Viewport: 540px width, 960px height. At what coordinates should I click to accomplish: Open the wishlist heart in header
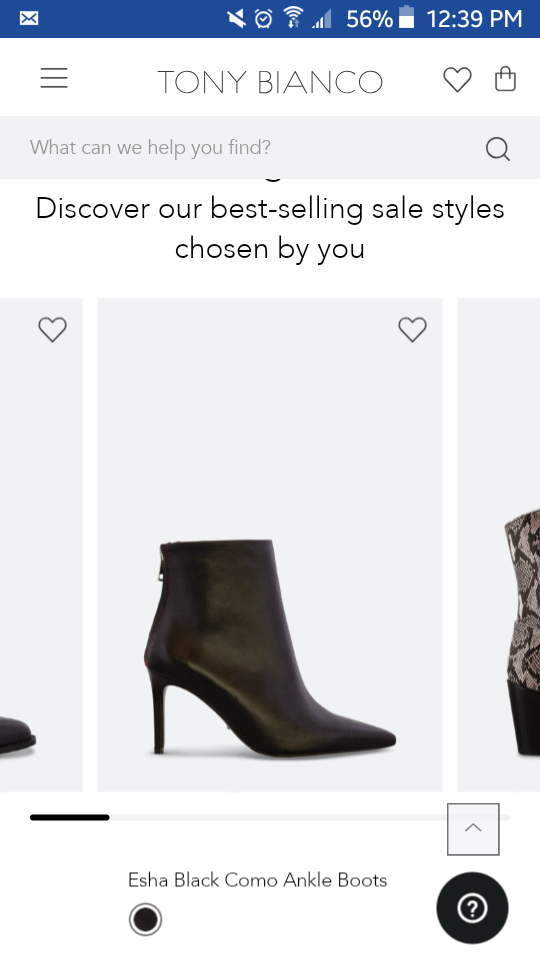pyautogui.click(x=457, y=80)
